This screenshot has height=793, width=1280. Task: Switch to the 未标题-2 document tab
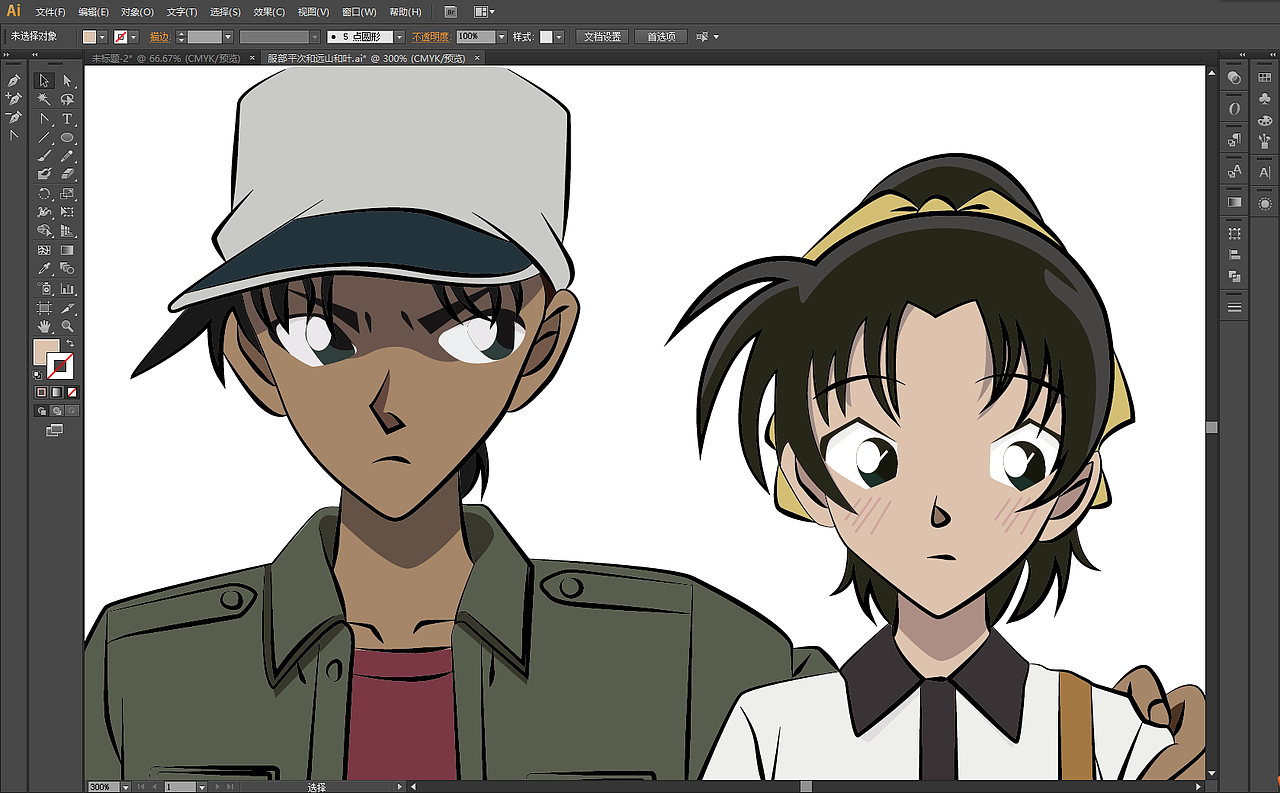coord(167,58)
